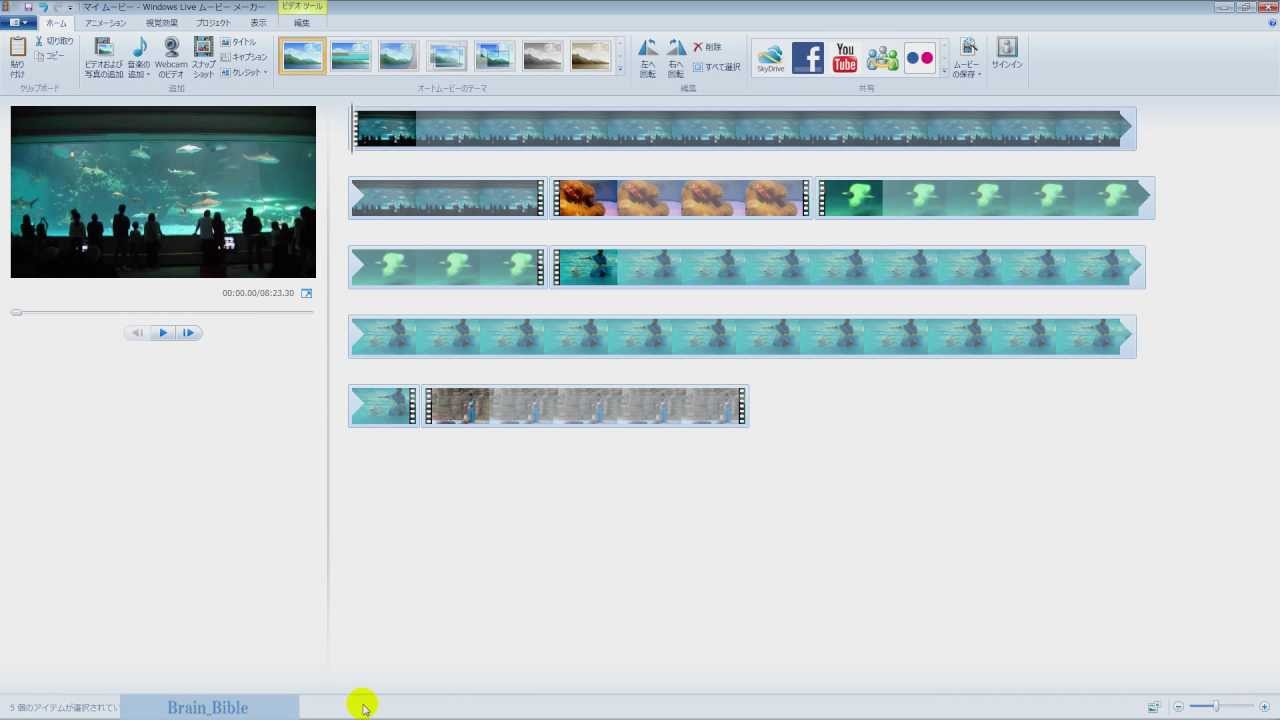This screenshot has width=1280, height=720.
Task: Apply the sepia AutoMovie theme
Action: tap(590, 56)
